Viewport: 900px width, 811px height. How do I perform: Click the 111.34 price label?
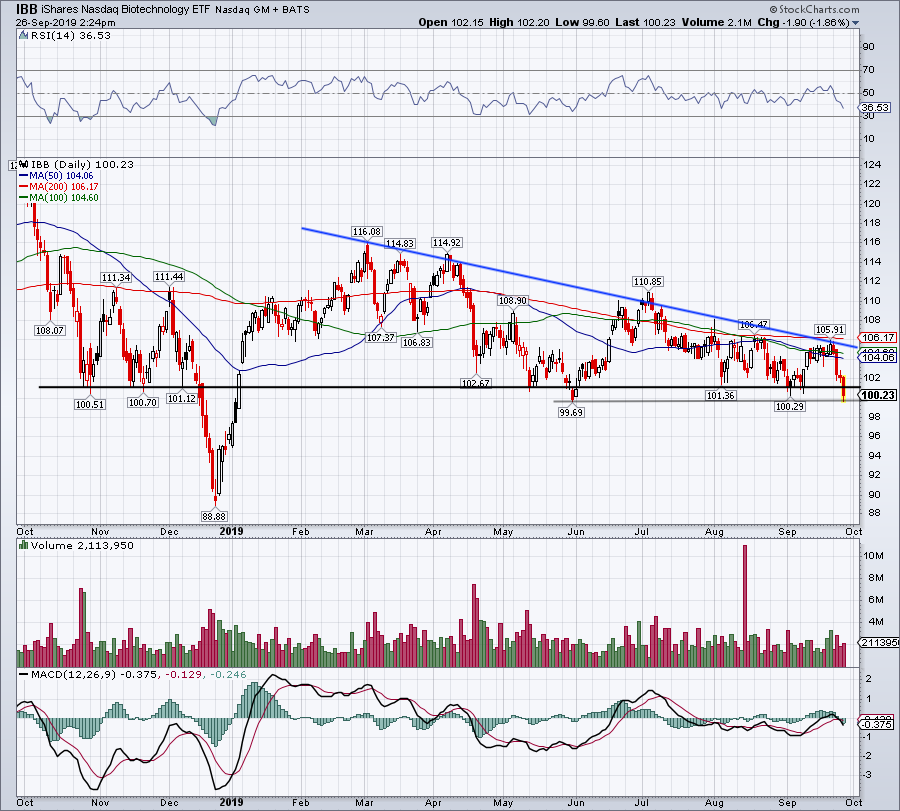click(x=116, y=277)
